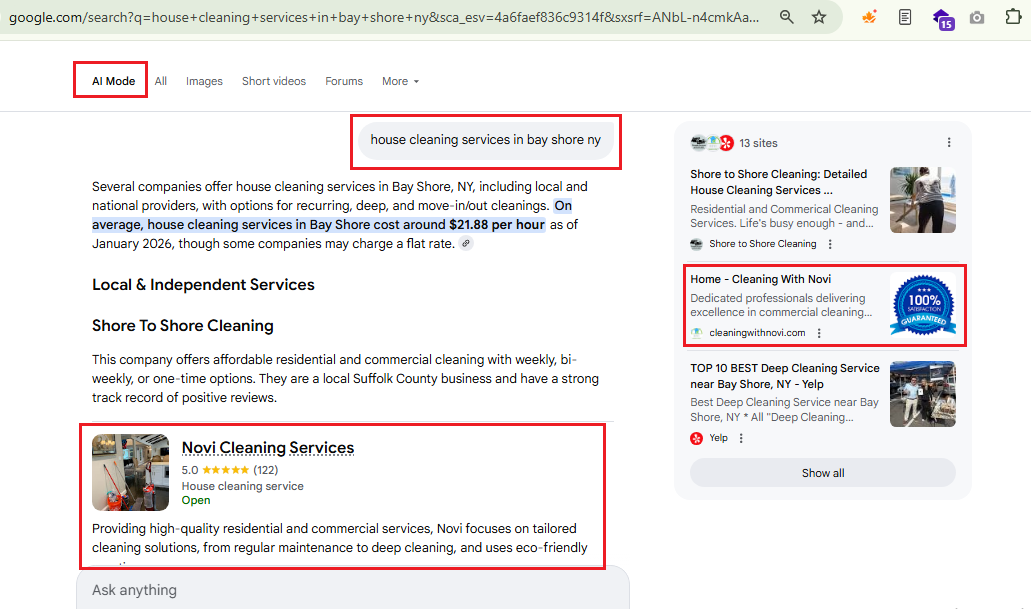Open three-dot menu beside Yelp source
The height and width of the screenshot is (609, 1031).
(x=741, y=438)
